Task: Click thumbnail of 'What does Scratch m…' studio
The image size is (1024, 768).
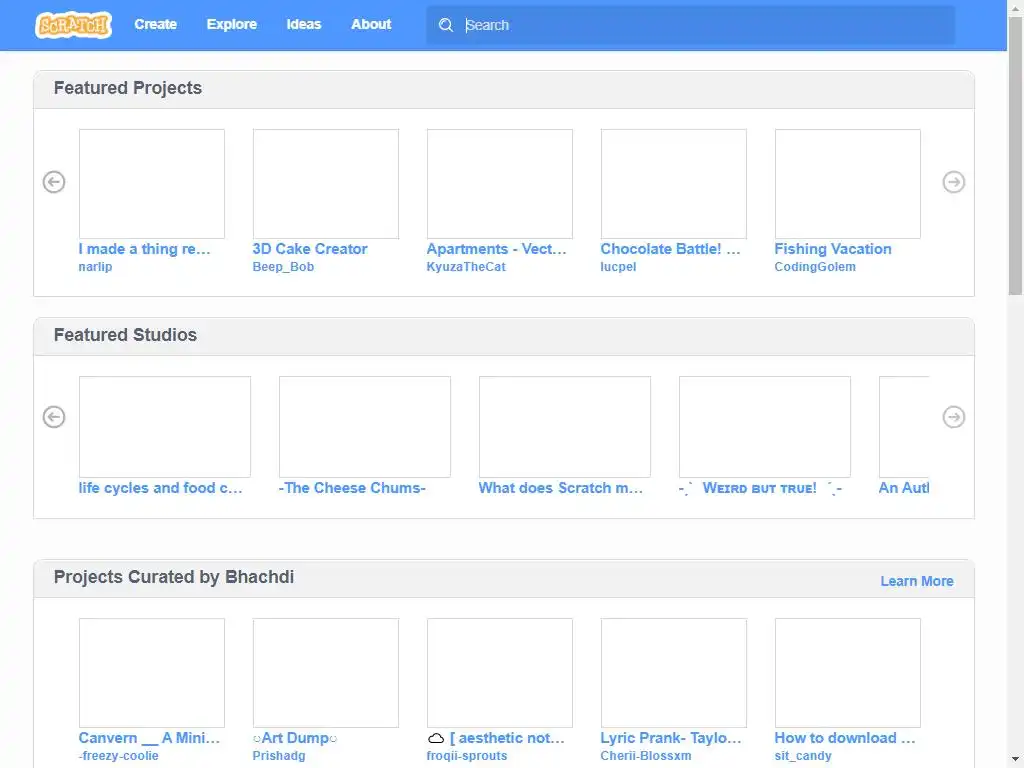Action: (565, 426)
